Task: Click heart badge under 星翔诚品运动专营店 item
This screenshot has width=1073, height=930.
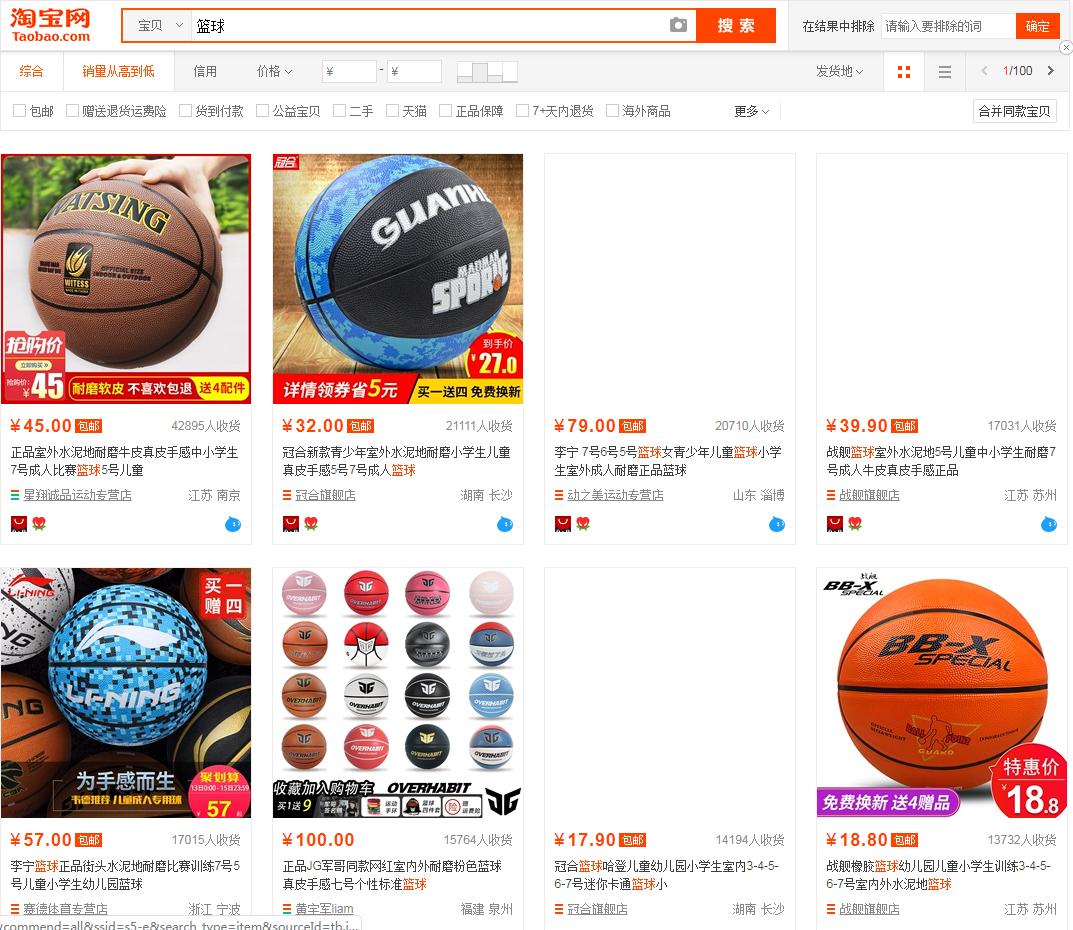Action: pos(39,524)
